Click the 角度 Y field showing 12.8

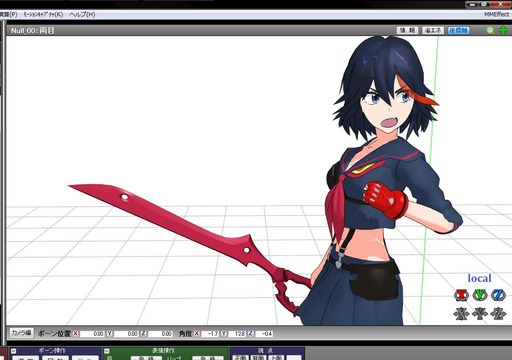[237, 333]
